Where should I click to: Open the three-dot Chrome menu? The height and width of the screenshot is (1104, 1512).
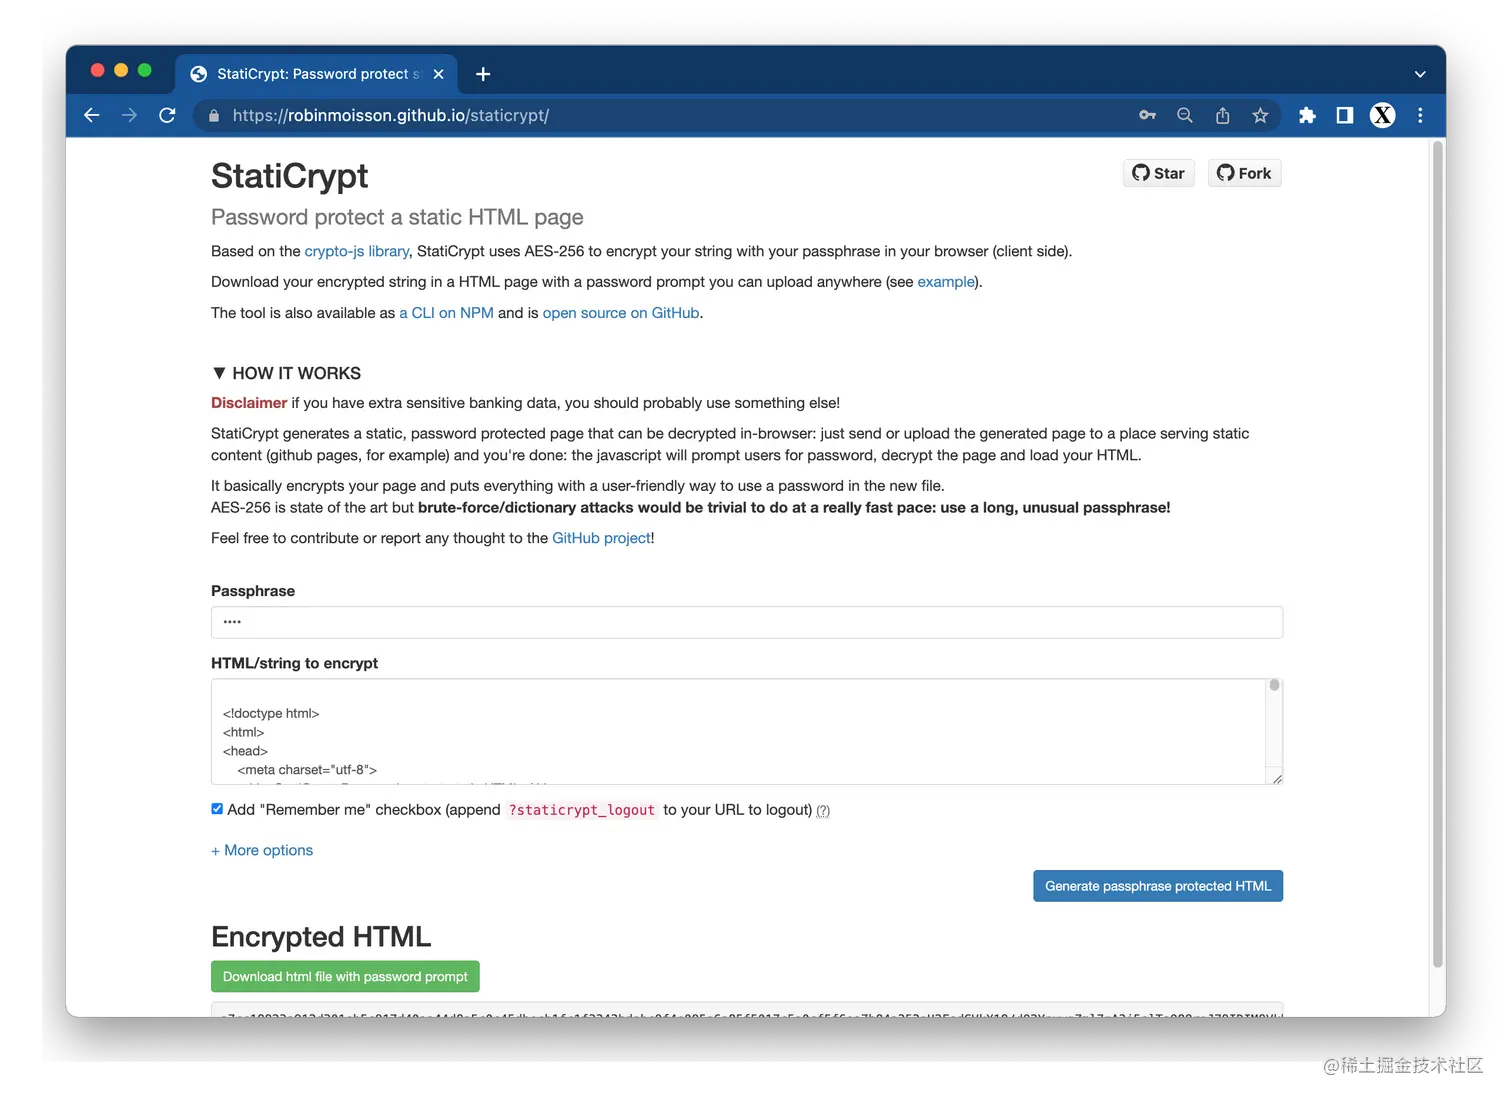pos(1420,115)
